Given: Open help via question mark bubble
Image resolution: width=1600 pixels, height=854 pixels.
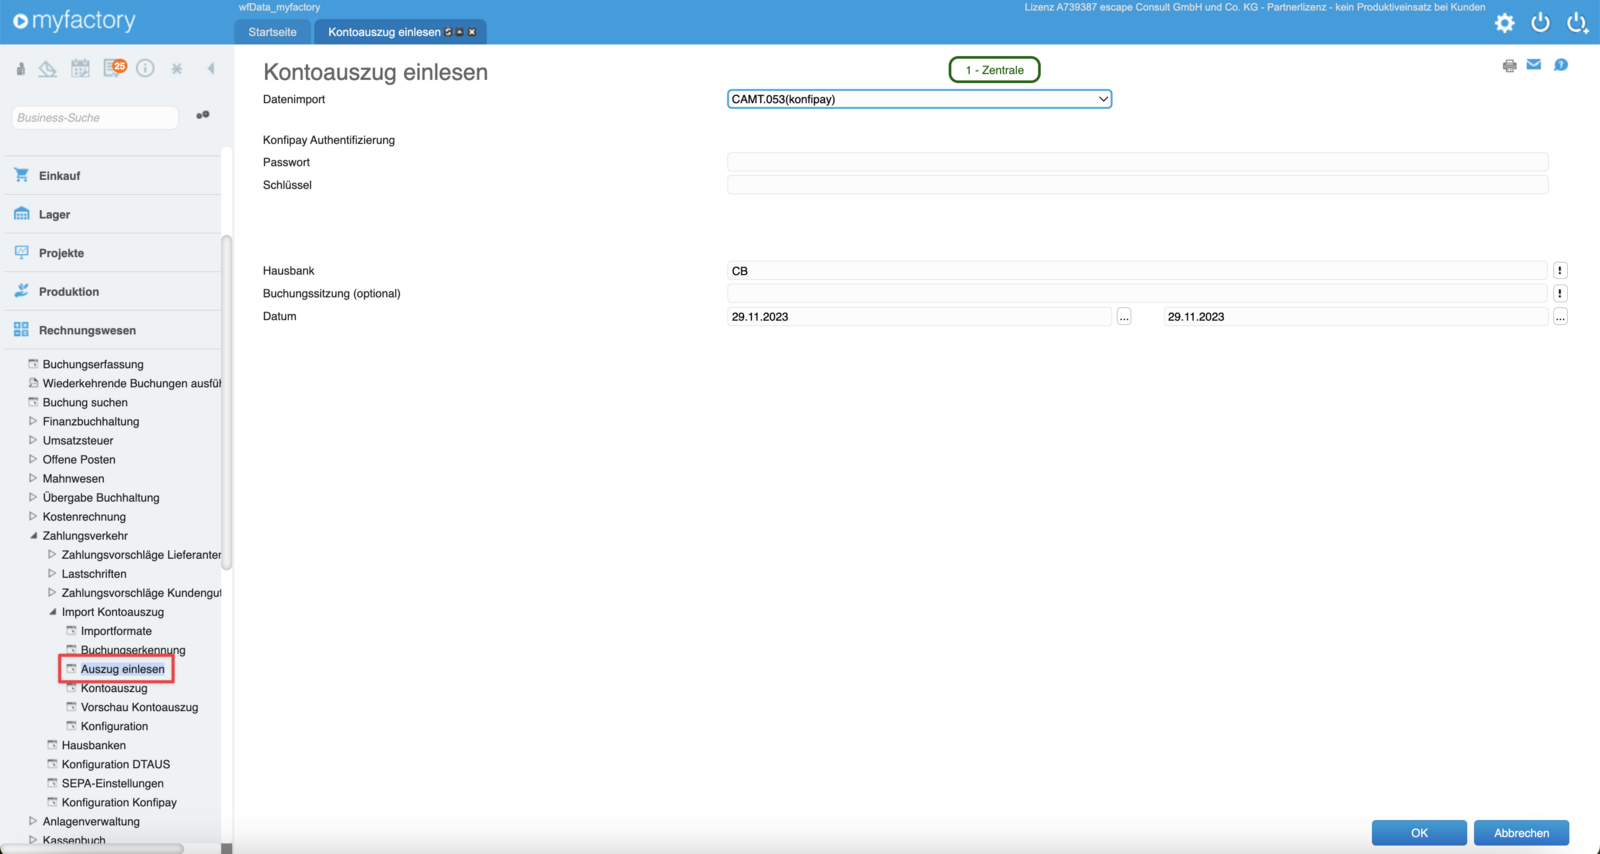Looking at the screenshot, I should [1560, 65].
